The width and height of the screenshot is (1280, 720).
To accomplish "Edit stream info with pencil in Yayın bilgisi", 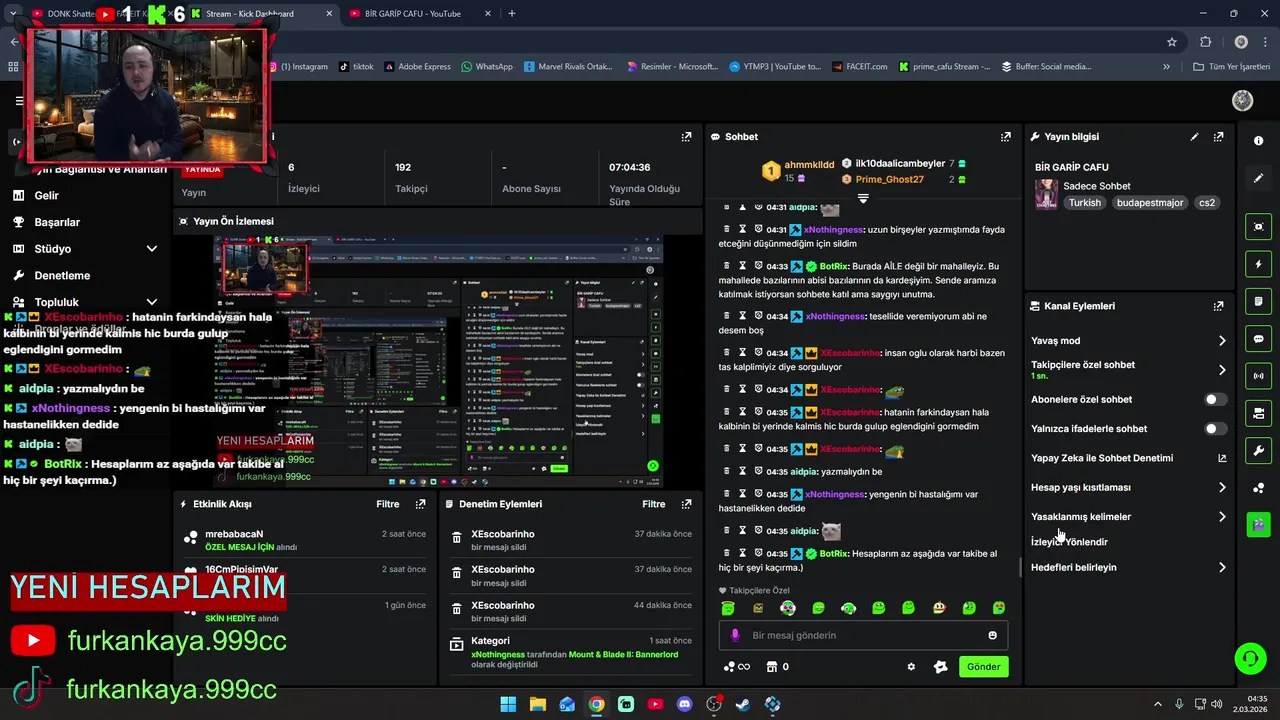I will (1194, 137).
